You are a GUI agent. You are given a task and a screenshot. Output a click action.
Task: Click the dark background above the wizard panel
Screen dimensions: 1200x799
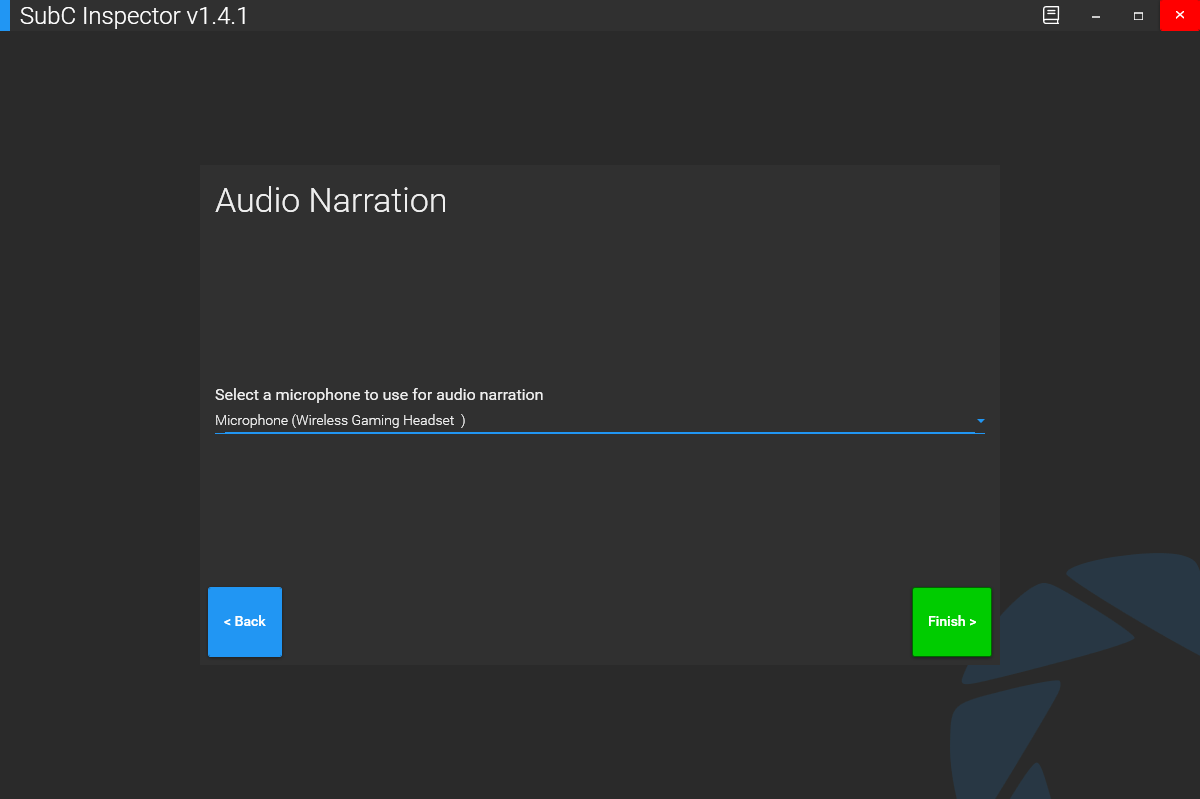point(600,100)
